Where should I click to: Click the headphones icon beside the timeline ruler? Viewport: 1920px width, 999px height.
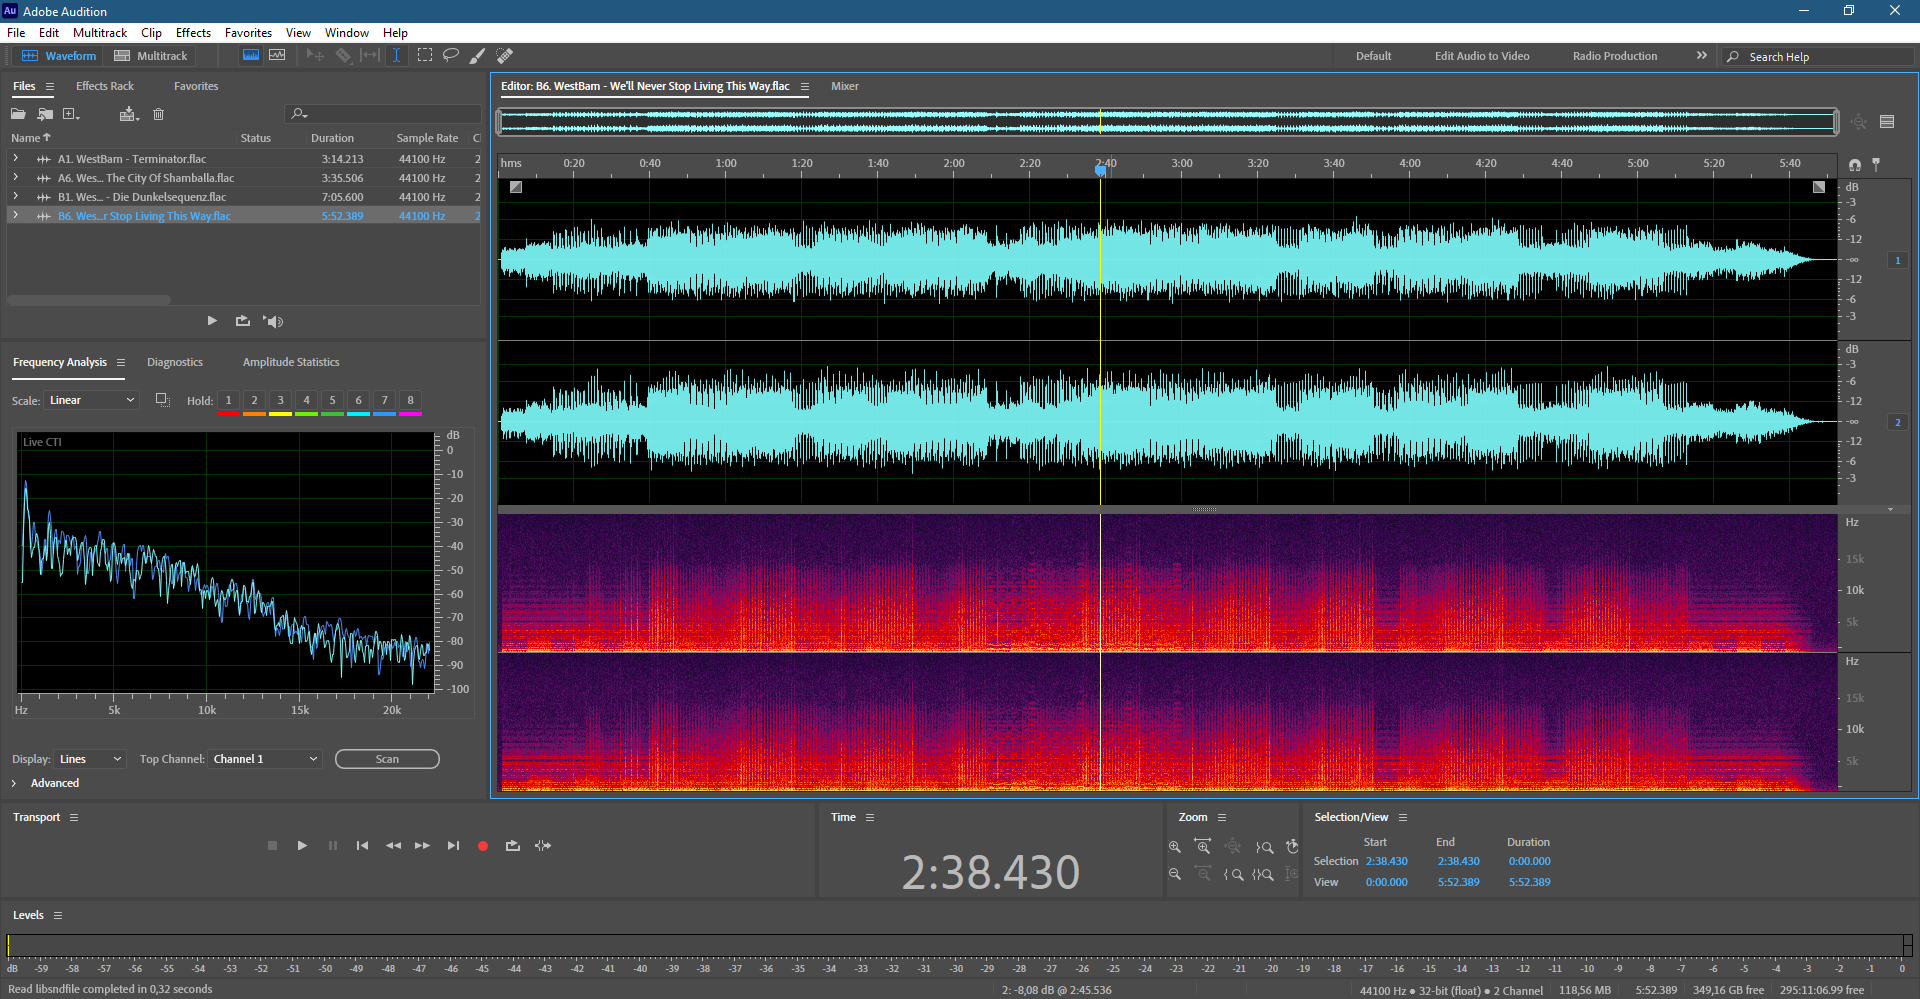tap(1855, 165)
